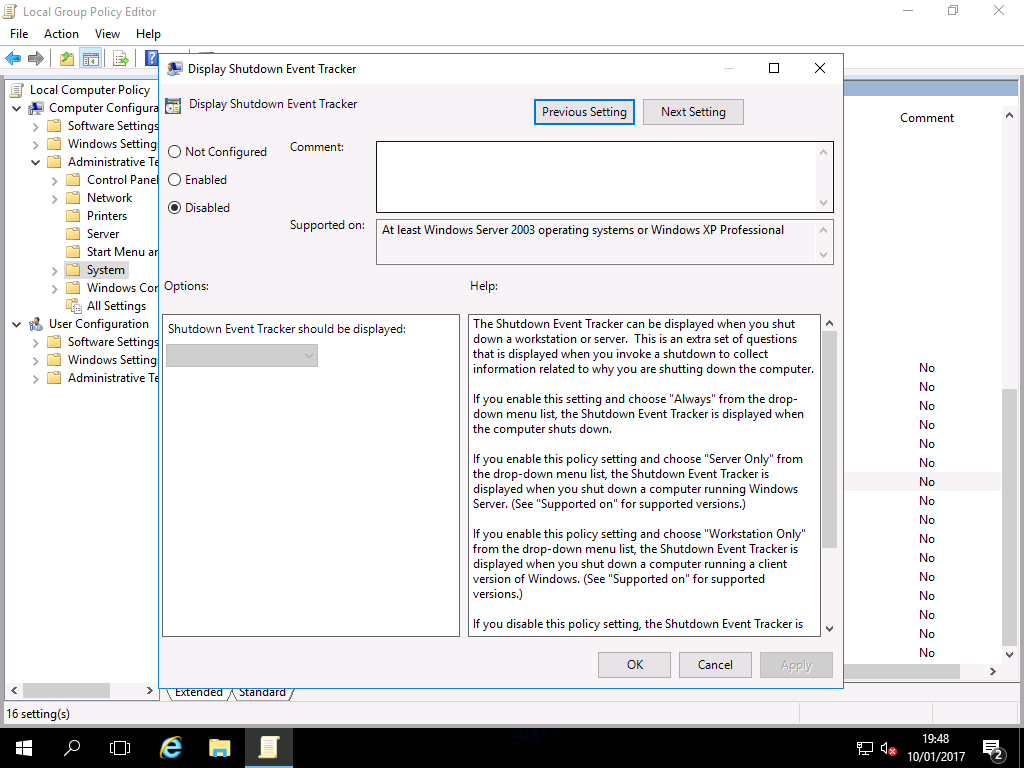This screenshot has height=768, width=1024.
Task: Expand the Control Panel tree node
Action: coord(55,180)
